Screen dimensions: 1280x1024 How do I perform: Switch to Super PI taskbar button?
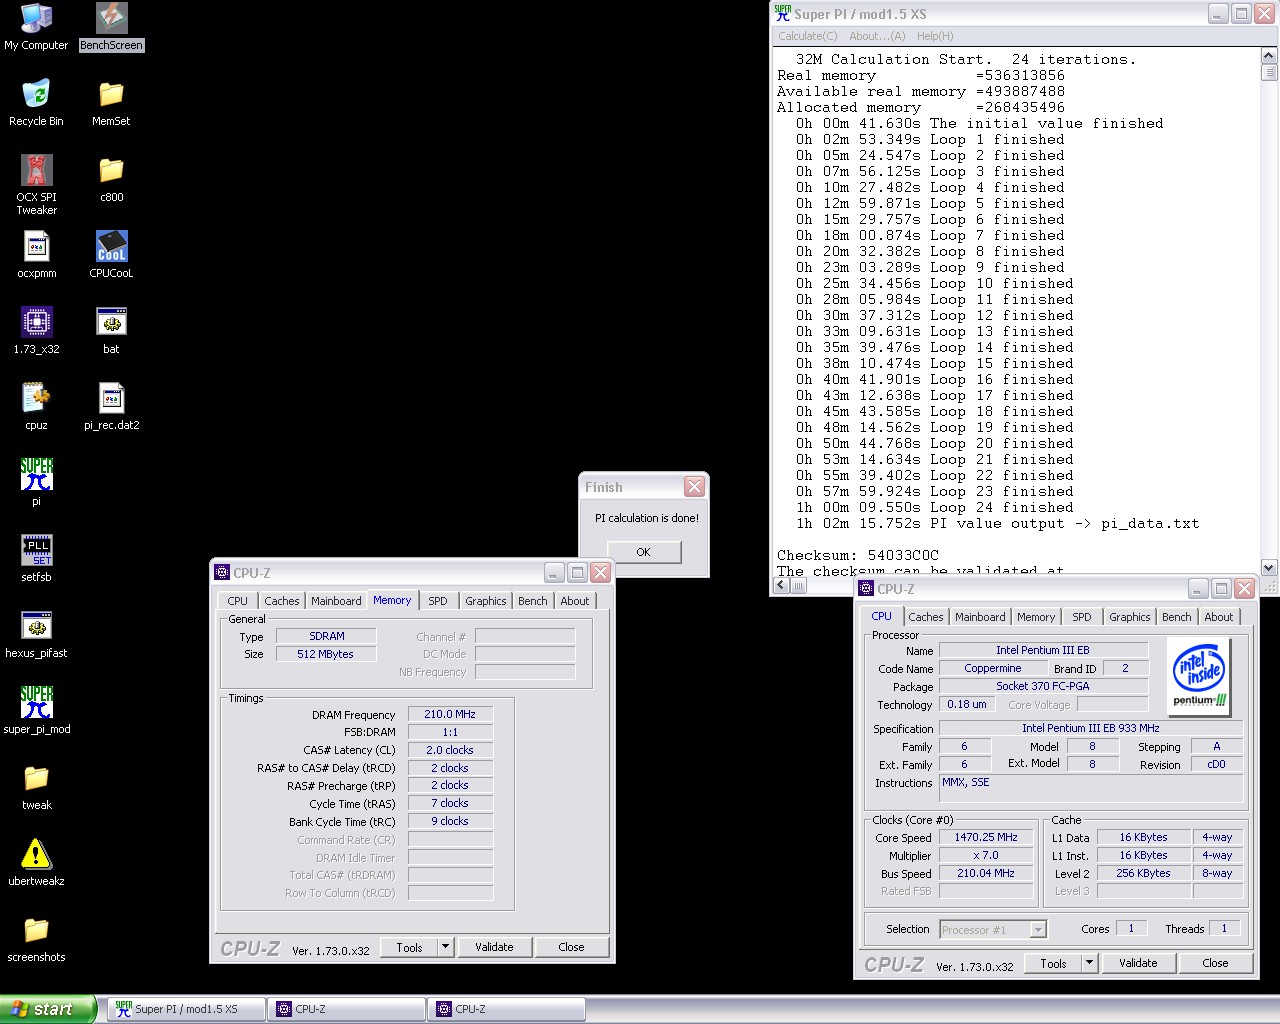186,1009
